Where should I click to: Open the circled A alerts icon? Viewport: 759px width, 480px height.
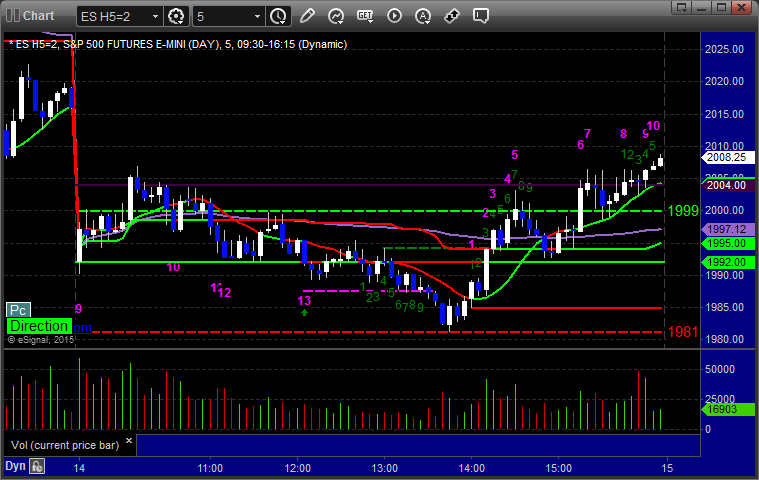(423, 16)
